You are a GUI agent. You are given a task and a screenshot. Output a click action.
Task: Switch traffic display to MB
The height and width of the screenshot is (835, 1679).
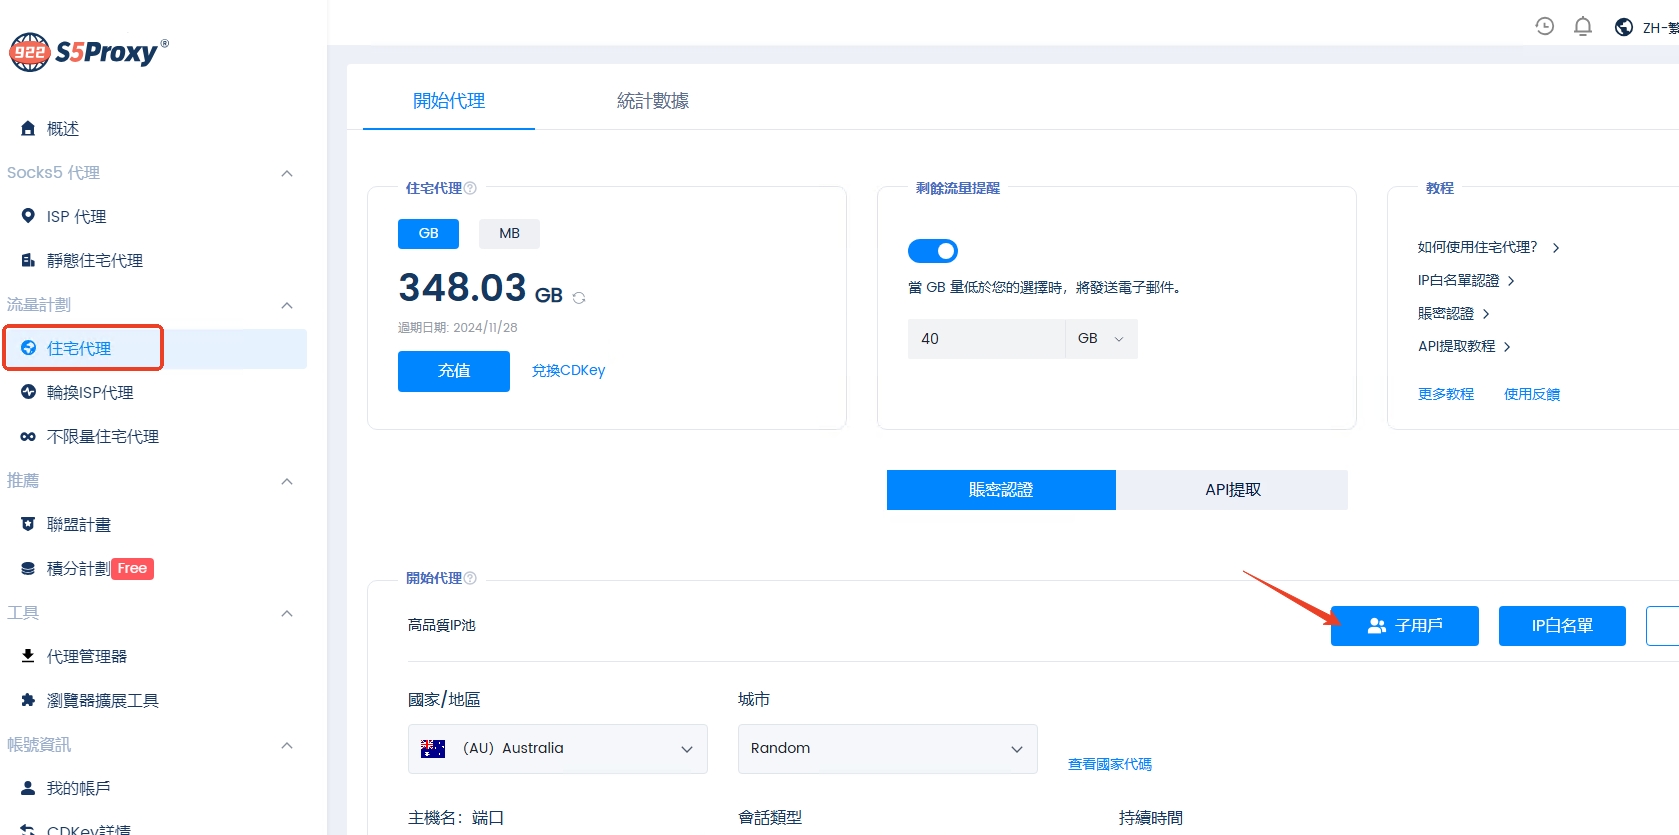point(509,233)
